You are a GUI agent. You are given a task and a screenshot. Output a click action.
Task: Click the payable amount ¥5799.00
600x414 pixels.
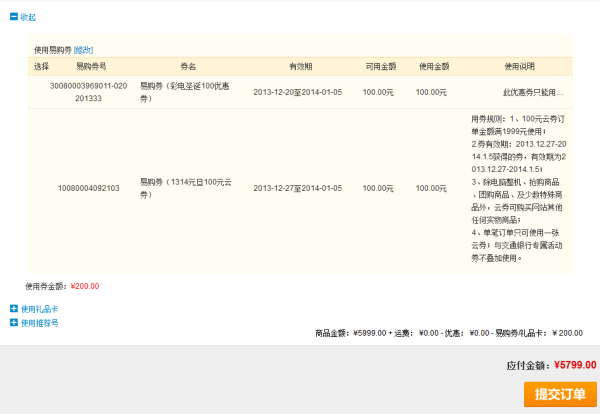point(575,365)
